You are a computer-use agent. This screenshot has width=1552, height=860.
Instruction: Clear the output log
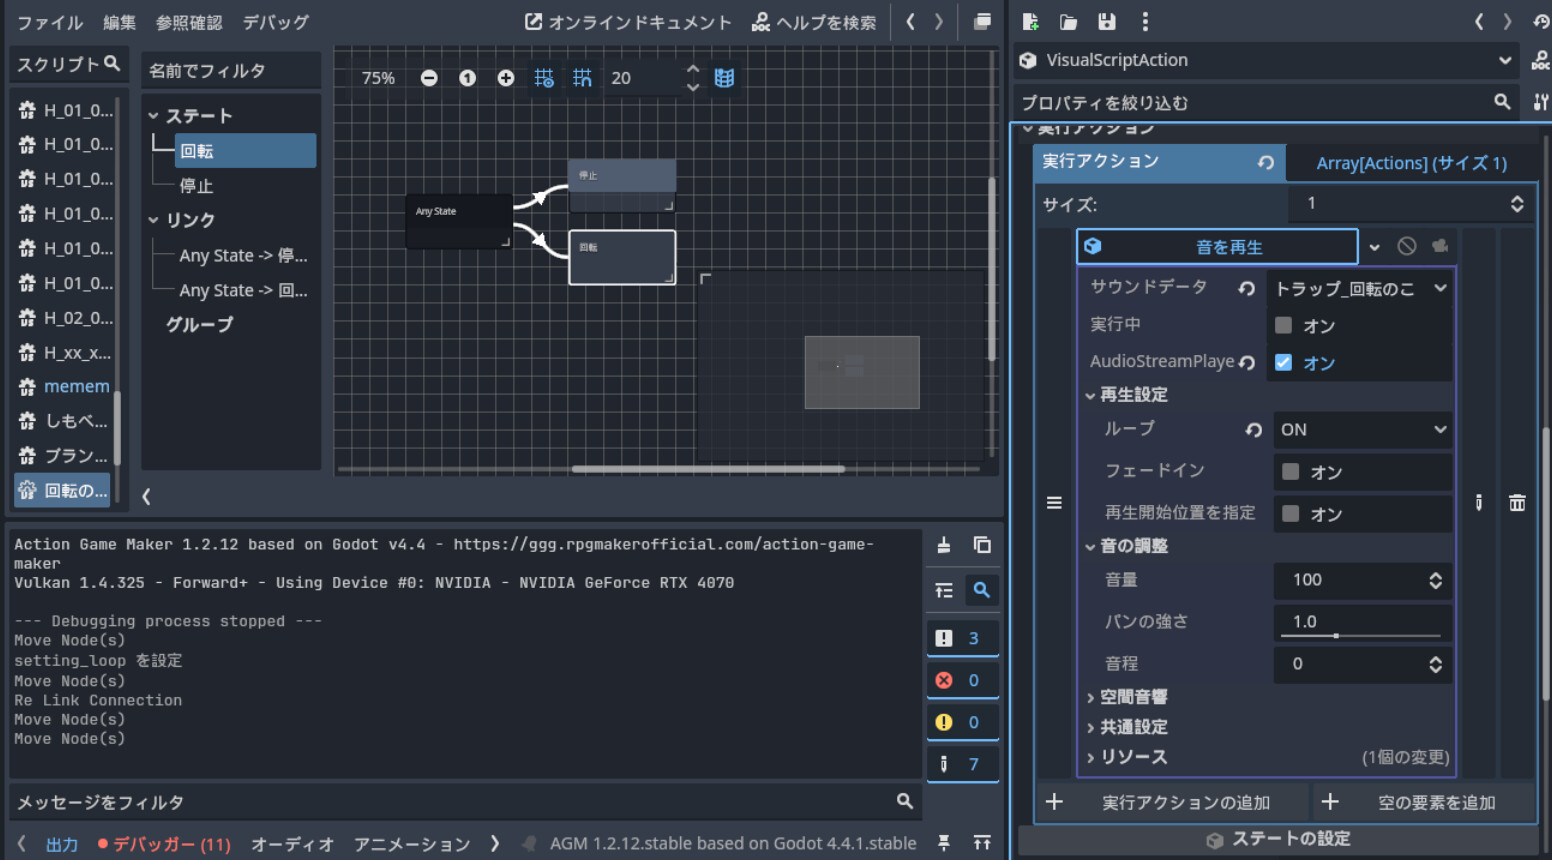point(944,545)
